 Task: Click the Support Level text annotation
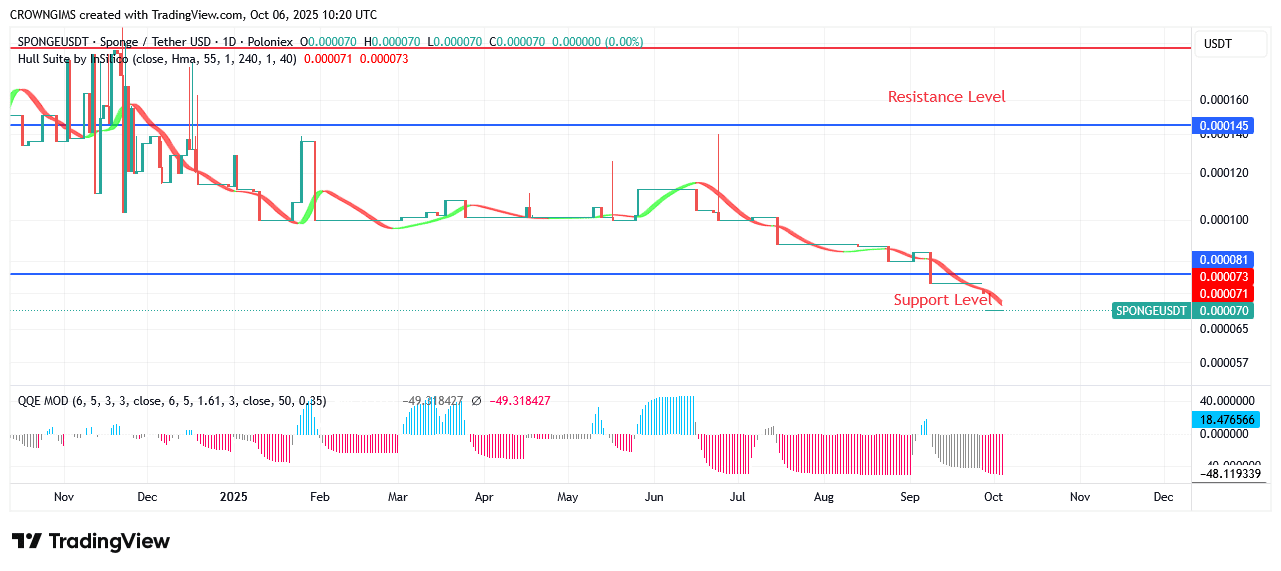point(942,300)
